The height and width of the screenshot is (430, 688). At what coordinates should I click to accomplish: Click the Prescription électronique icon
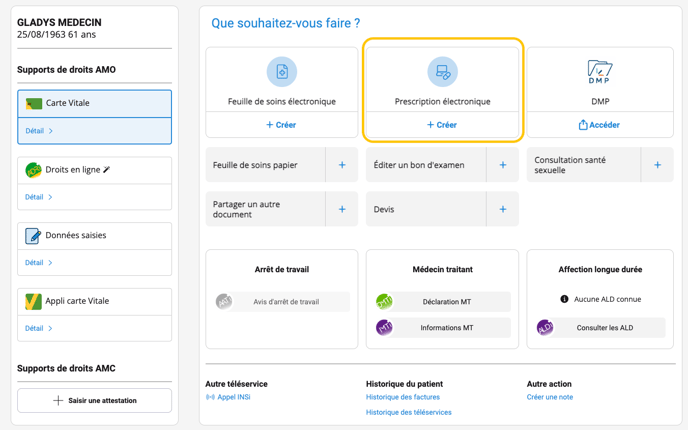442,72
